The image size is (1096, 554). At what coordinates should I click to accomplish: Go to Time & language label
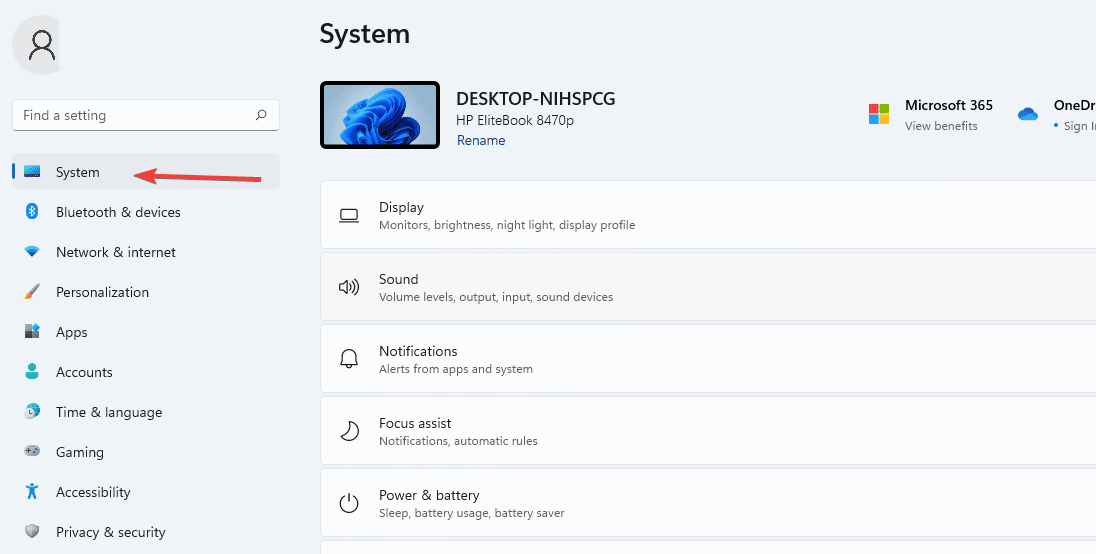click(x=109, y=412)
